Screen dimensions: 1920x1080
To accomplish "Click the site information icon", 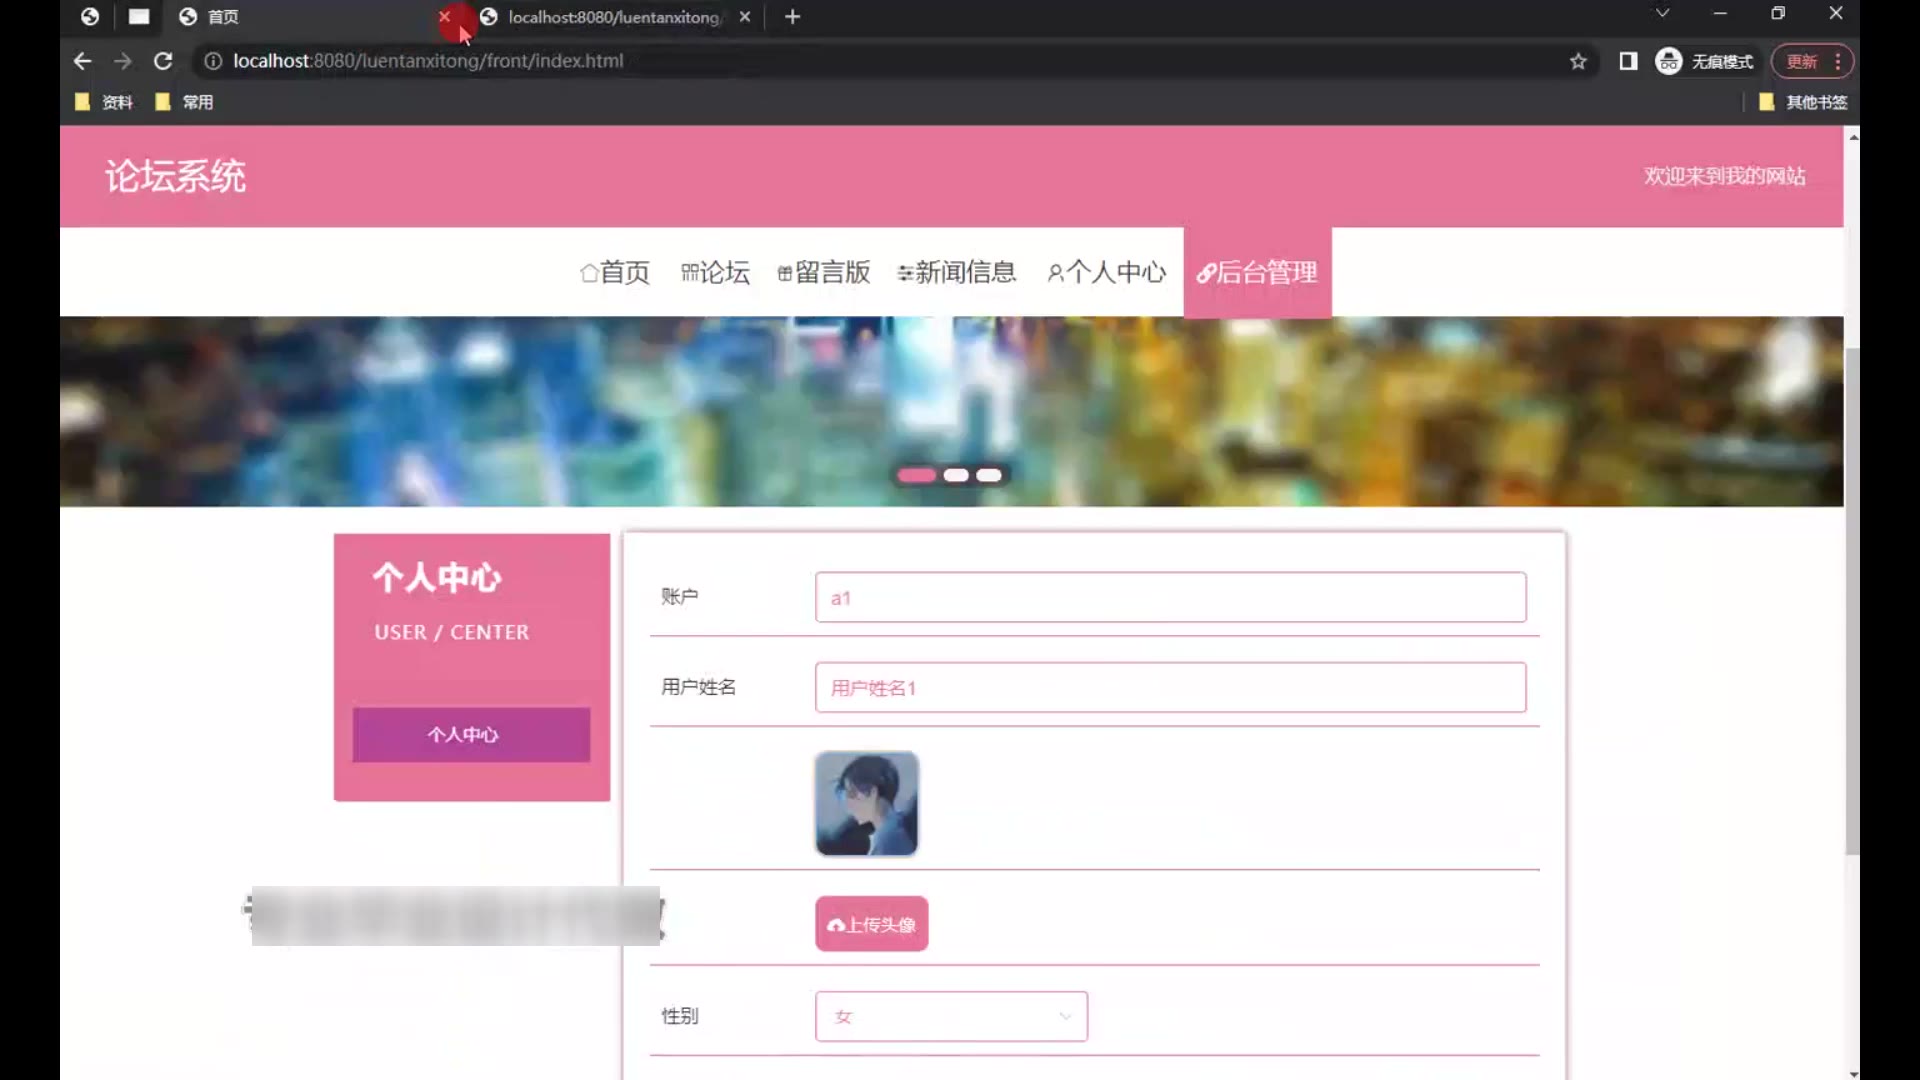I will tap(212, 61).
